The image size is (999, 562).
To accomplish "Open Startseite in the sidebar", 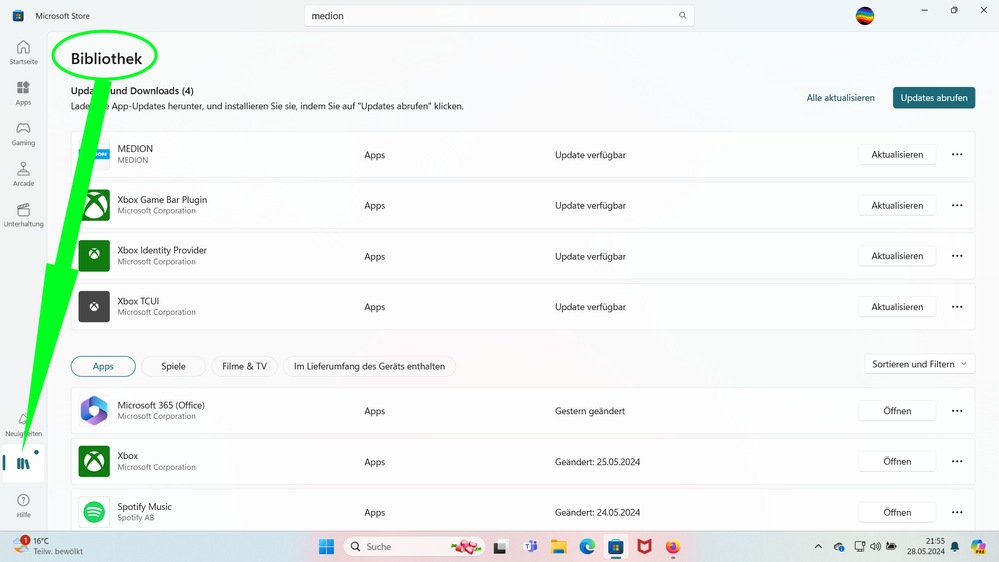I will 24,52.
